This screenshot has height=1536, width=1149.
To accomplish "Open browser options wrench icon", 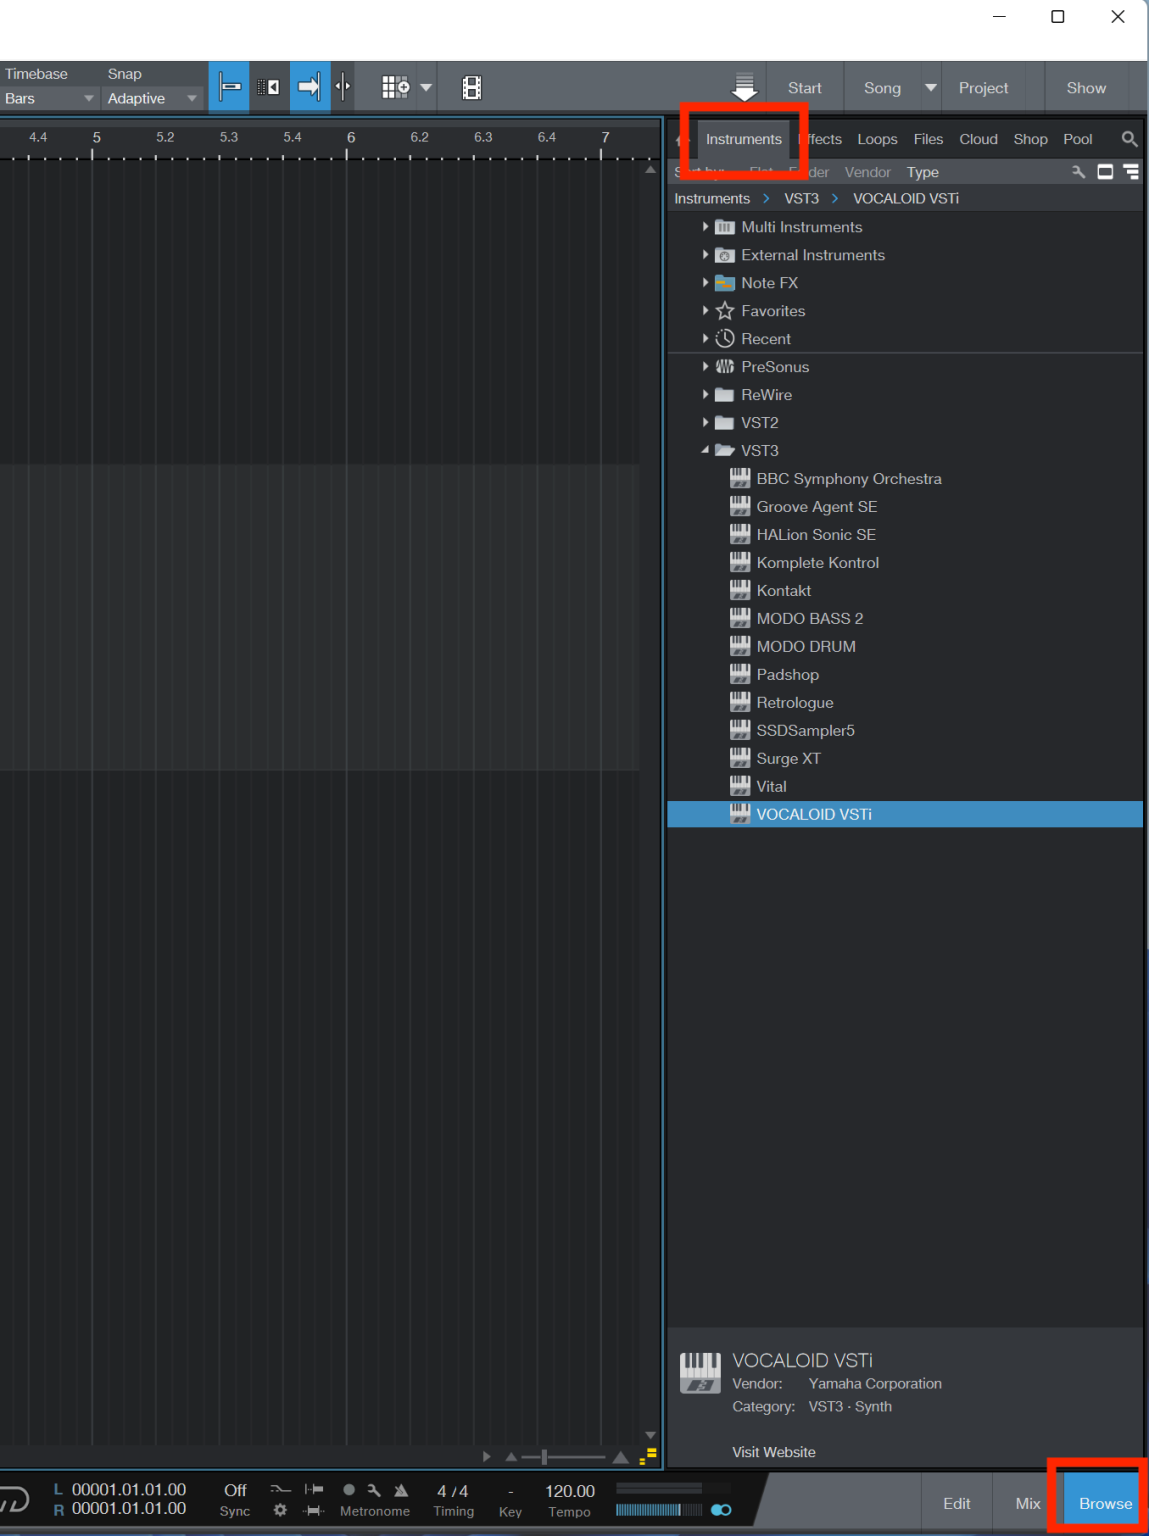I will click(x=1078, y=172).
